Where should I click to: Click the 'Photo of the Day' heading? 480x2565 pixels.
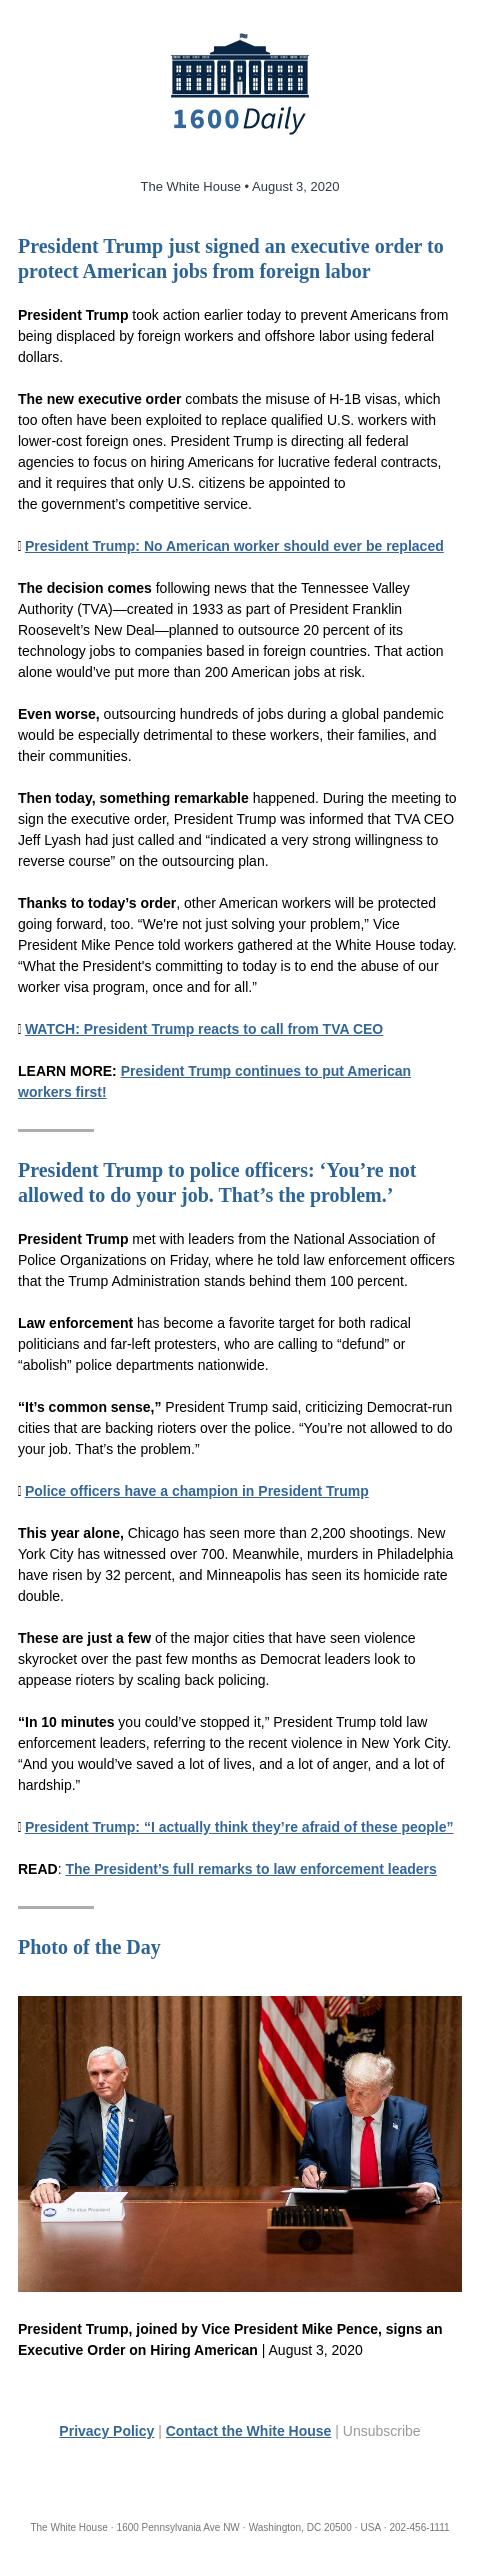pos(89,1947)
